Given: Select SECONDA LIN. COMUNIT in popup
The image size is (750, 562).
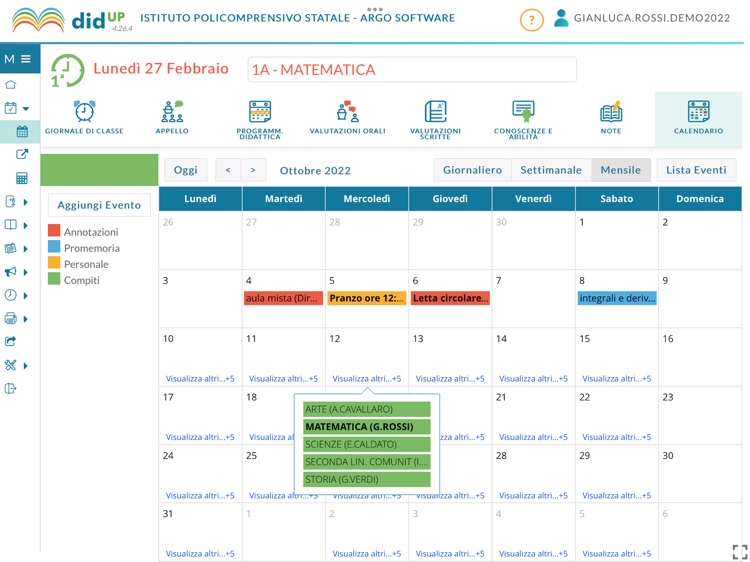Looking at the screenshot, I should pos(367,462).
